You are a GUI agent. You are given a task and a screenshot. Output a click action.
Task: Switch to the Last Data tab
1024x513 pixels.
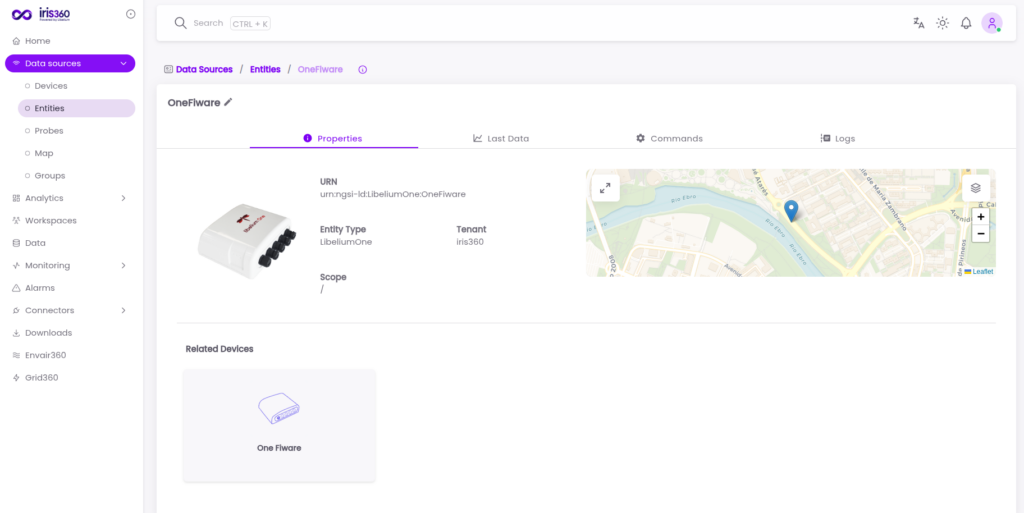pos(501,138)
